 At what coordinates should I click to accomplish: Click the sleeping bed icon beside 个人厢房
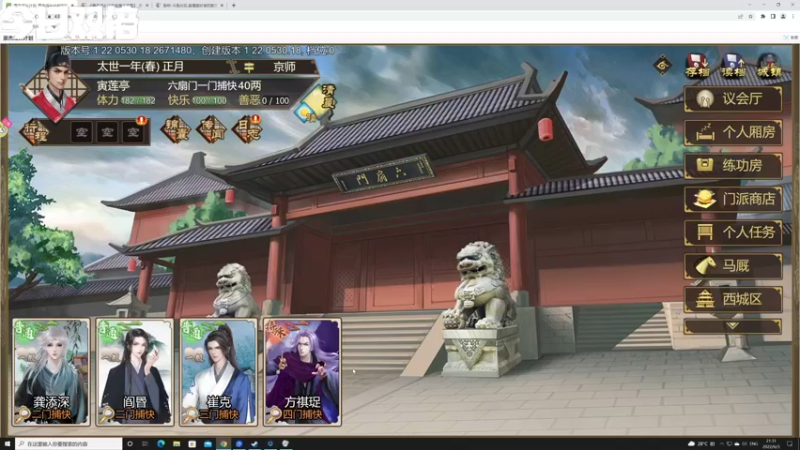pos(705,132)
